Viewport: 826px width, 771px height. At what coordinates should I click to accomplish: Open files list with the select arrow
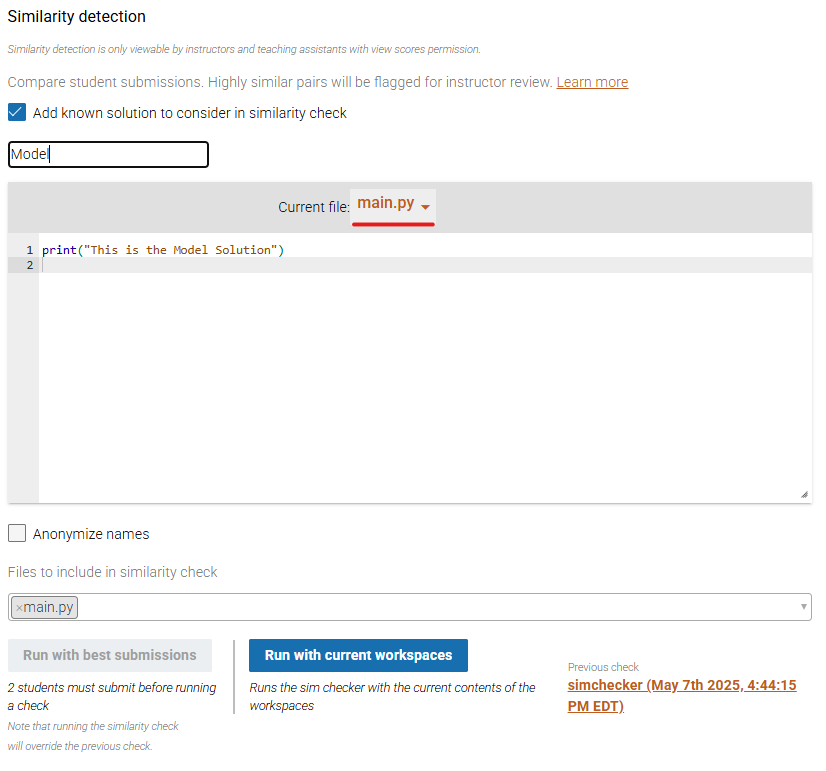[x=803, y=606]
